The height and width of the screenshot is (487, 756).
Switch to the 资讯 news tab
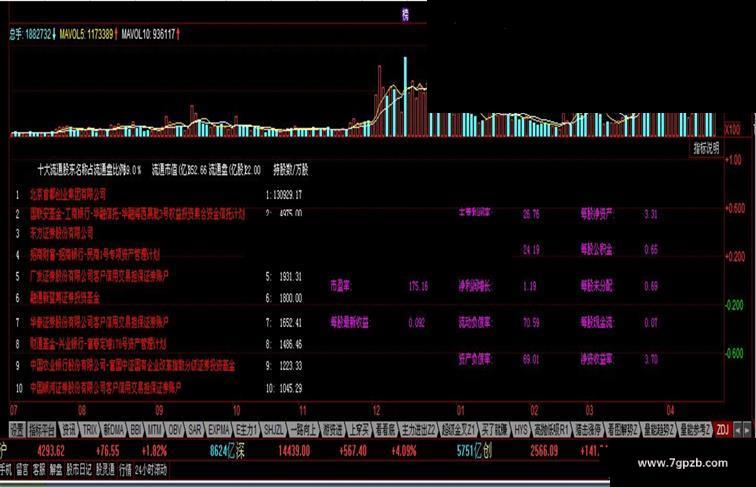(69, 430)
